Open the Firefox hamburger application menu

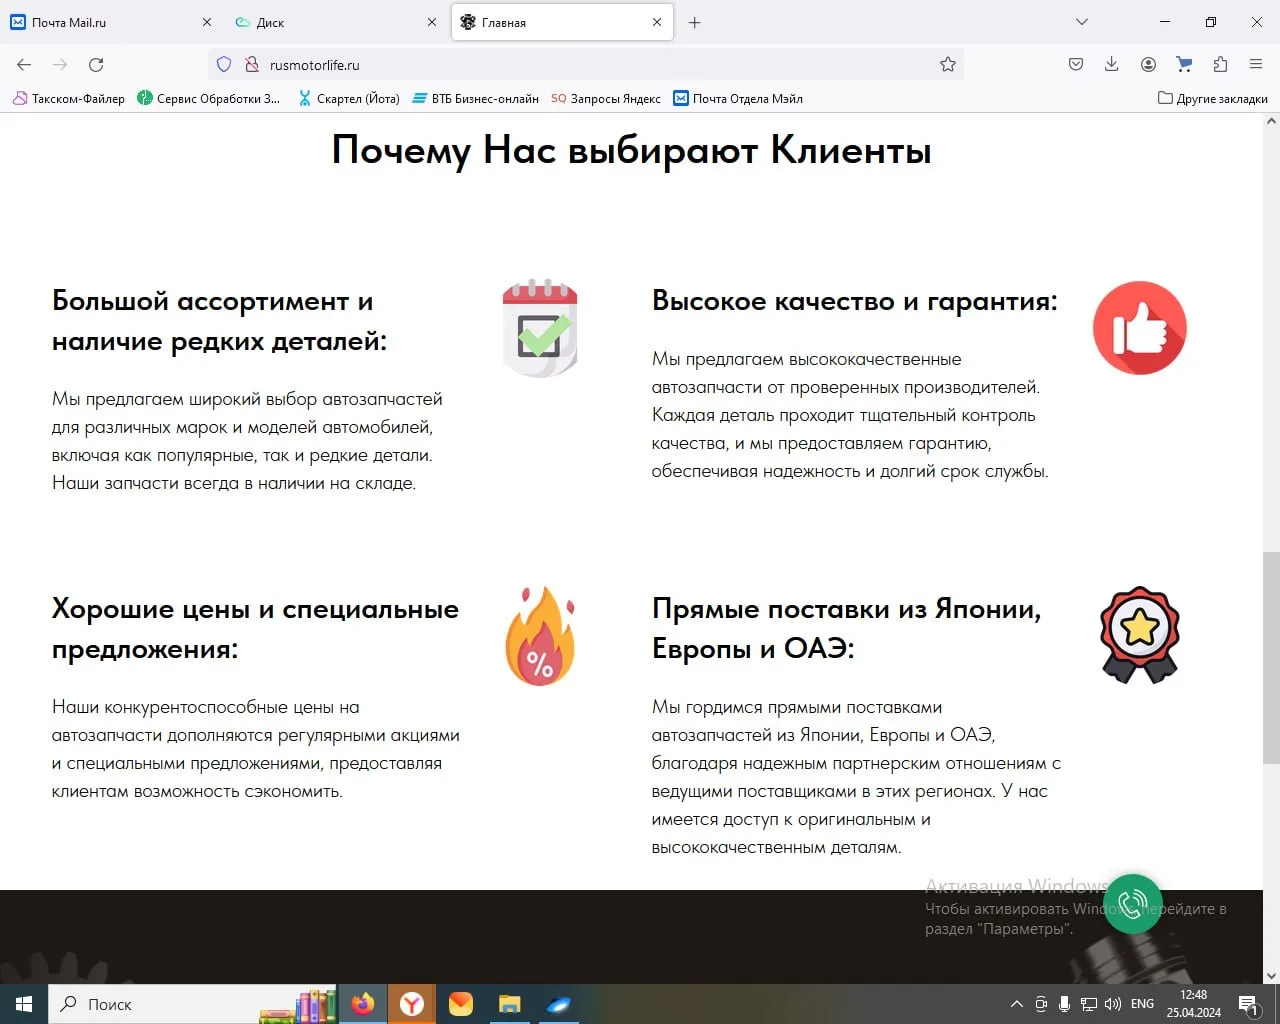1256,65
